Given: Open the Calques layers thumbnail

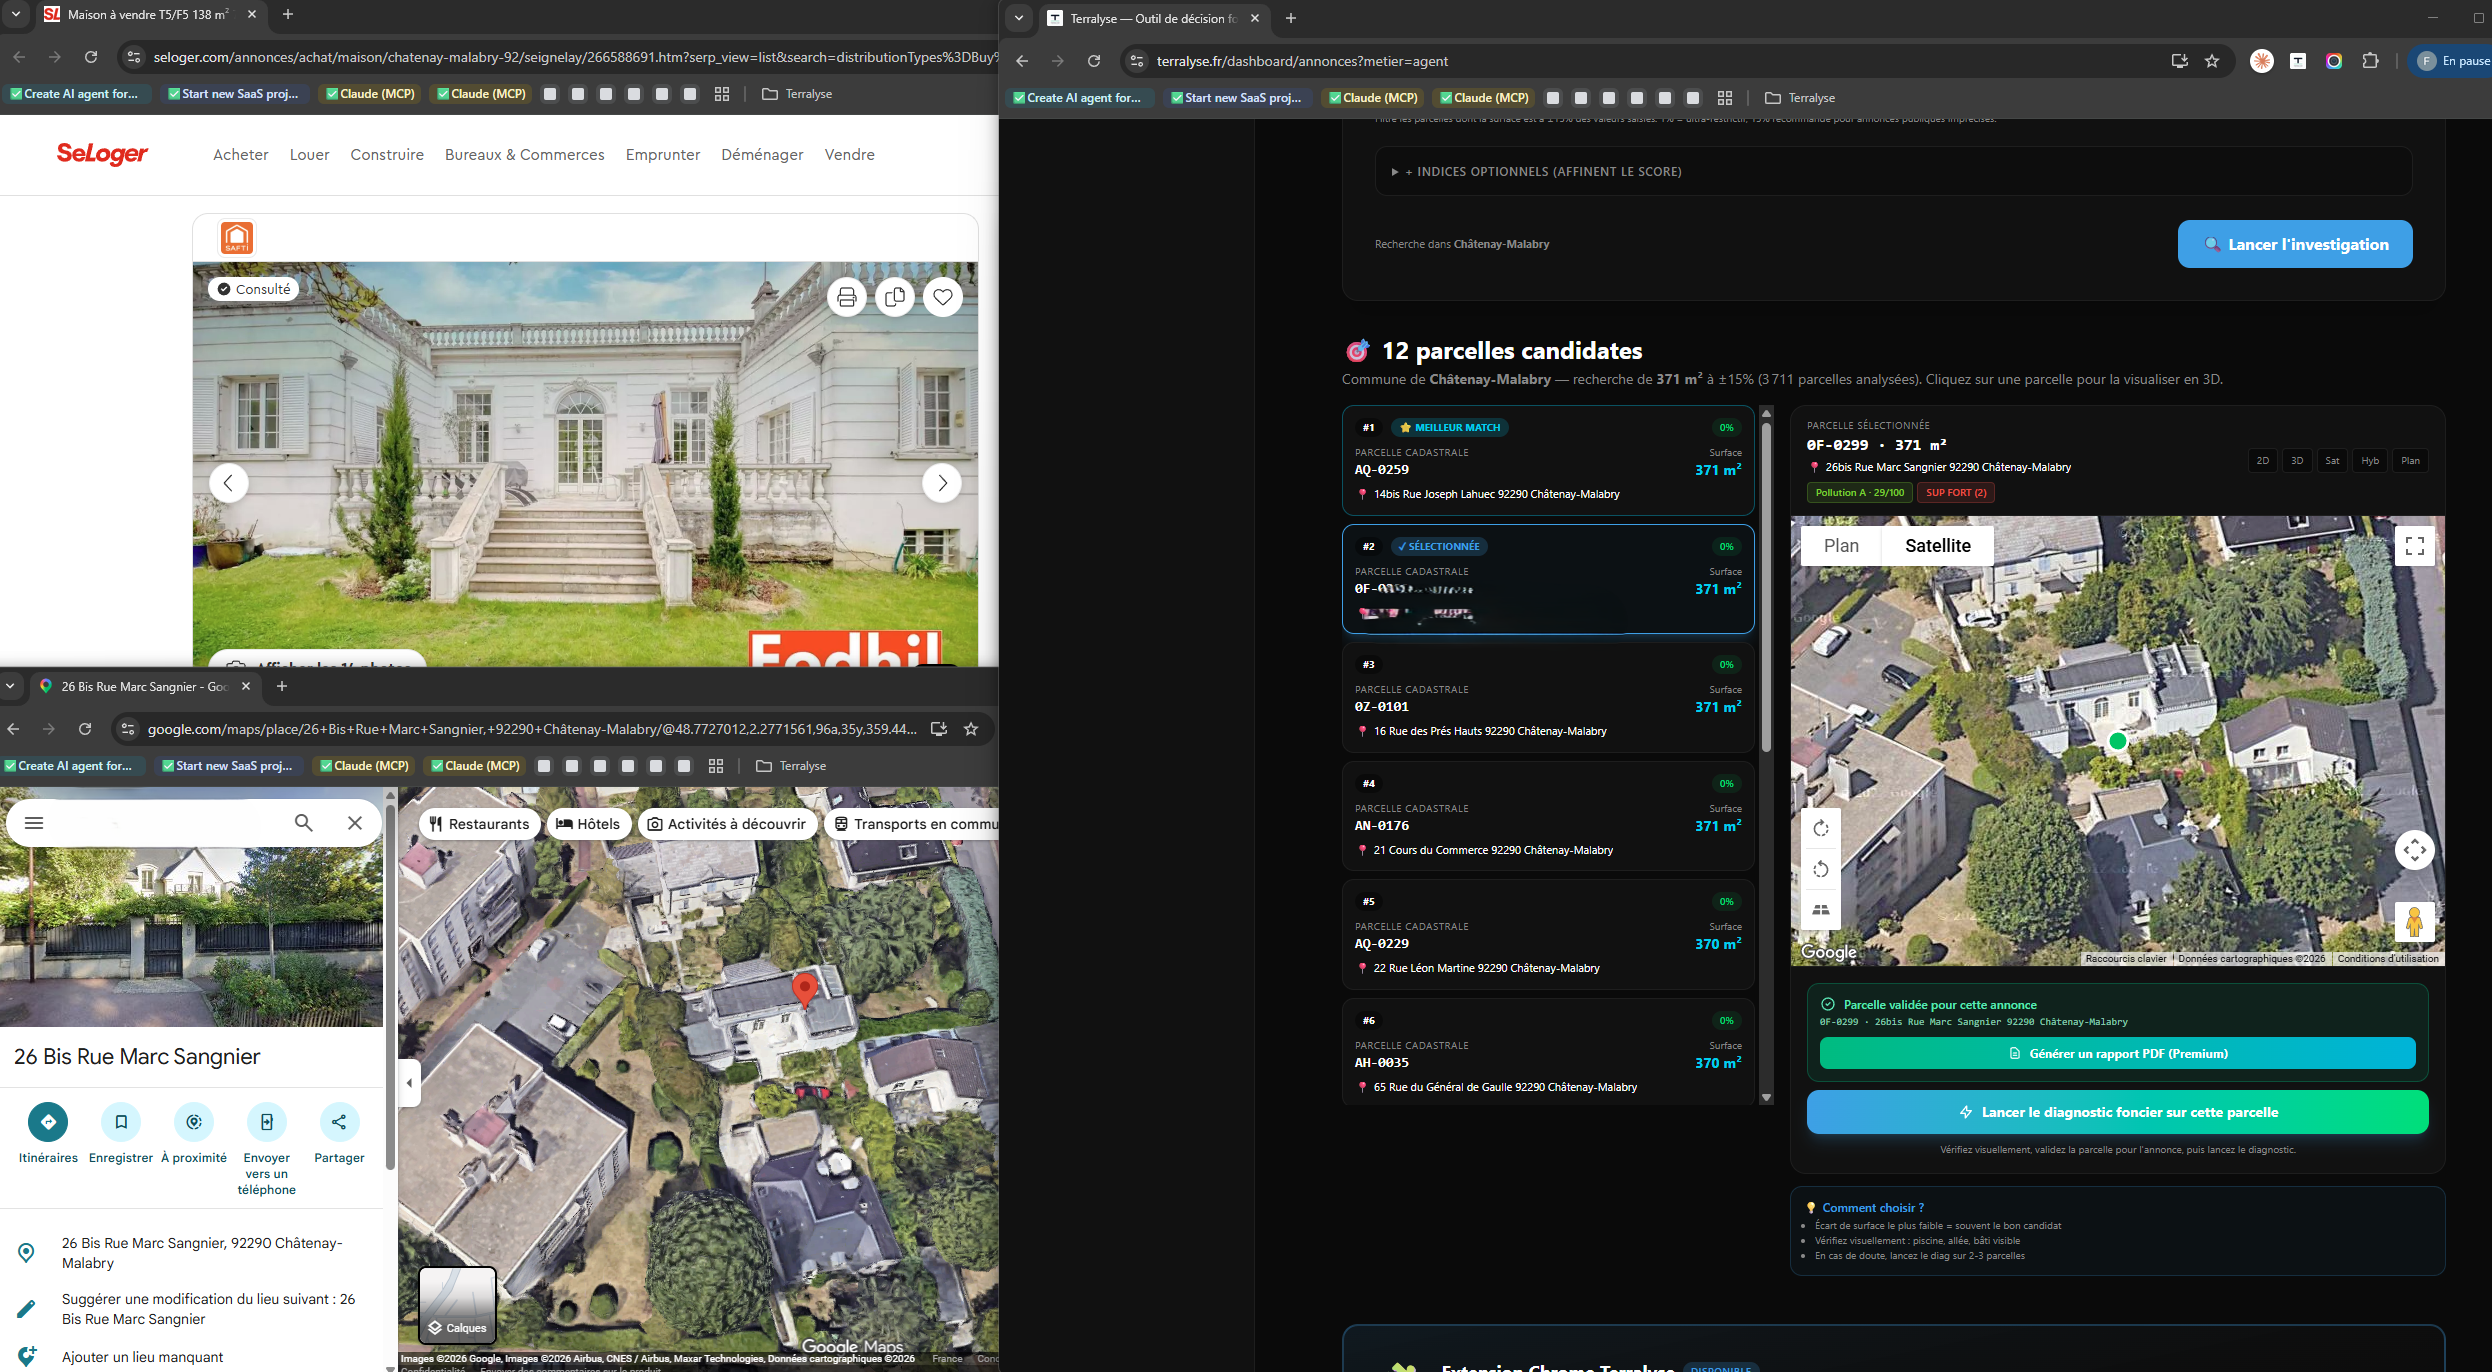Looking at the screenshot, I should (x=458, y=1304).
